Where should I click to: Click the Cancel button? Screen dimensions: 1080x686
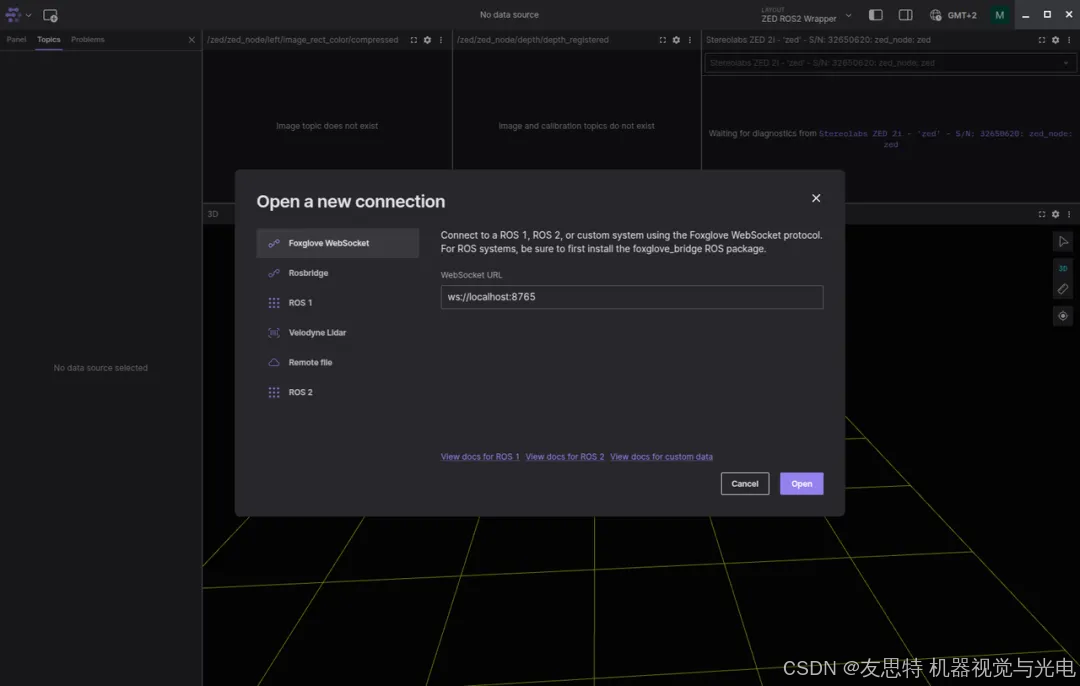click(745, 484)
